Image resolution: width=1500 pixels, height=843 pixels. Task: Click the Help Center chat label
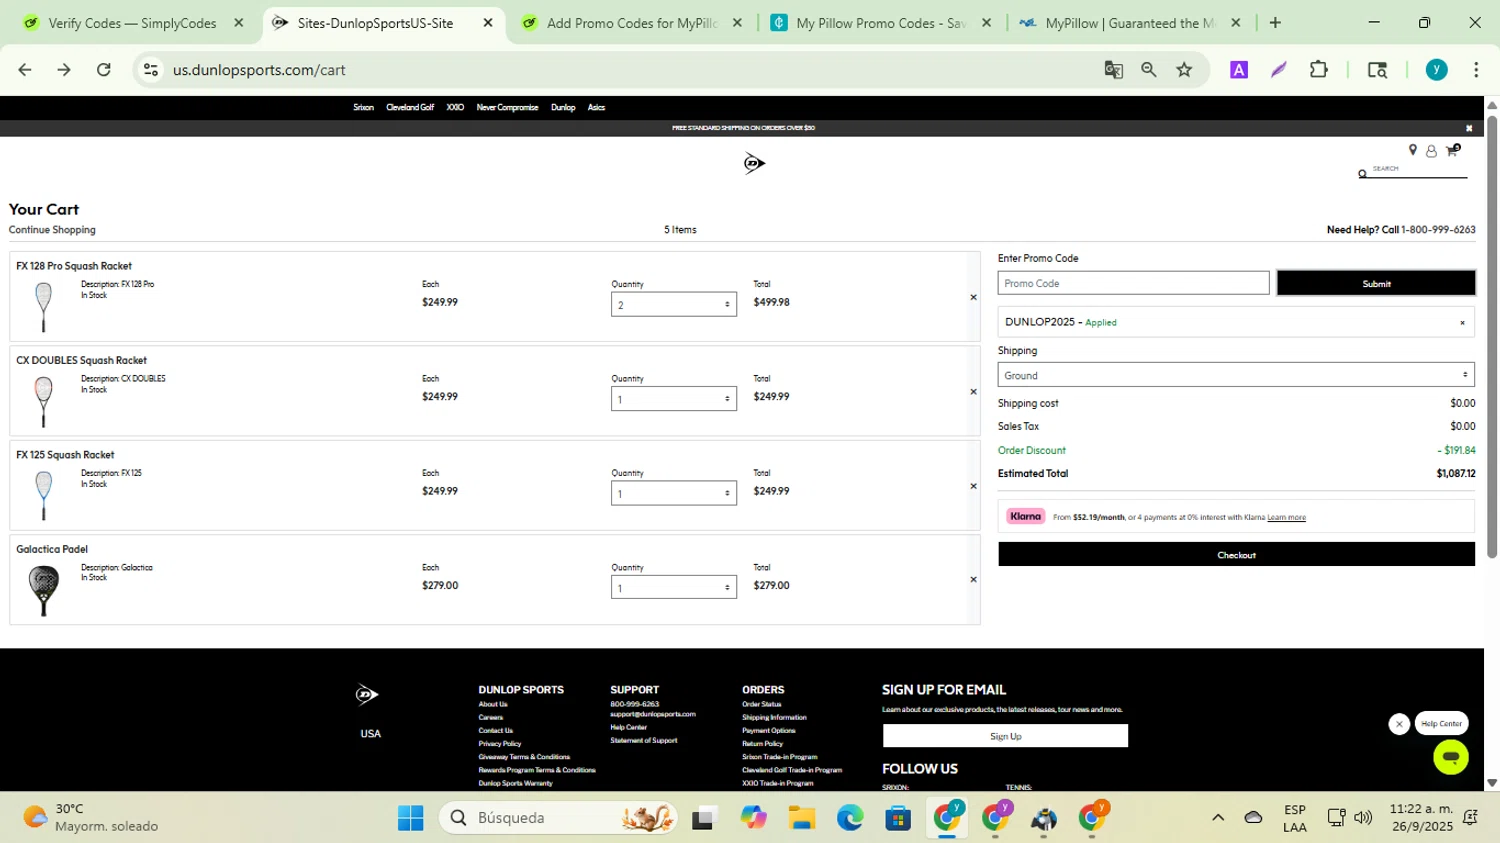[x=1441, y=724]
